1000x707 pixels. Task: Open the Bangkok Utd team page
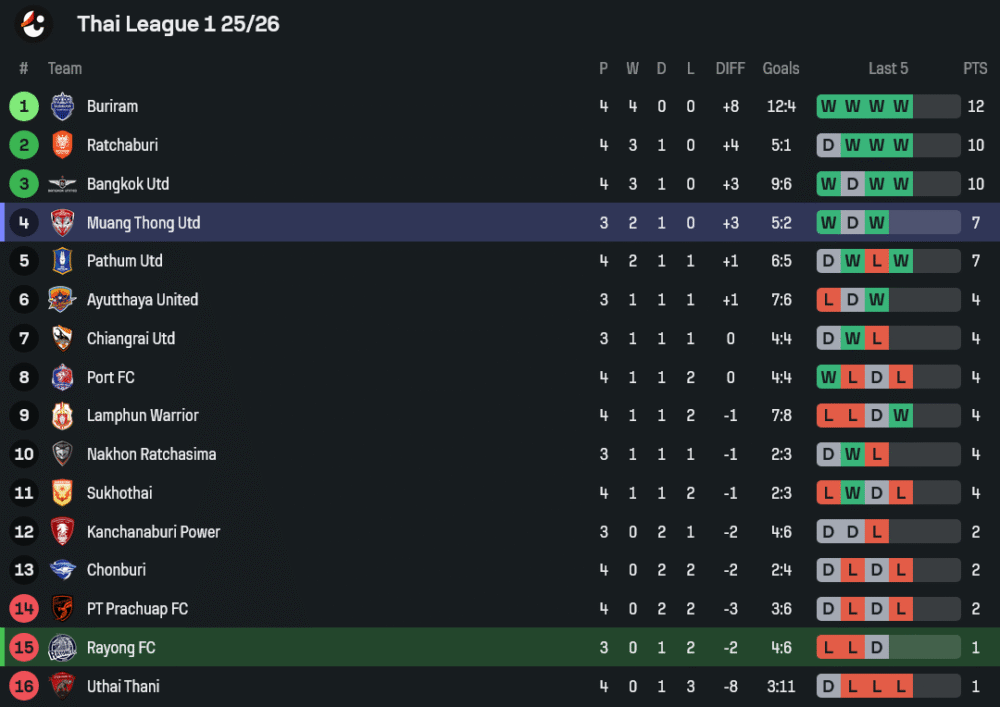click(128, 184)
